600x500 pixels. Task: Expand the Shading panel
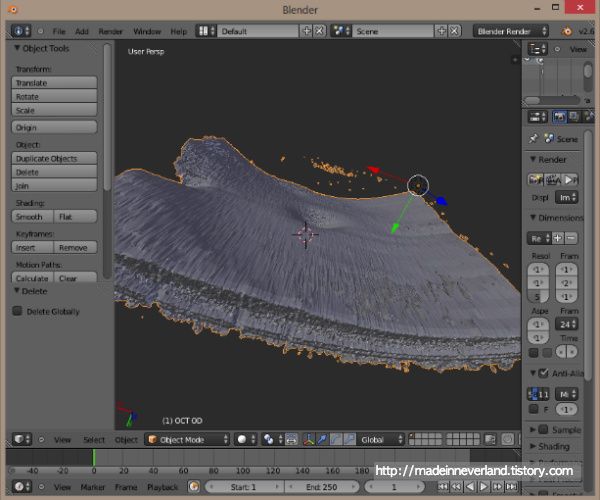pyautogui.click(x=533, y=446)
